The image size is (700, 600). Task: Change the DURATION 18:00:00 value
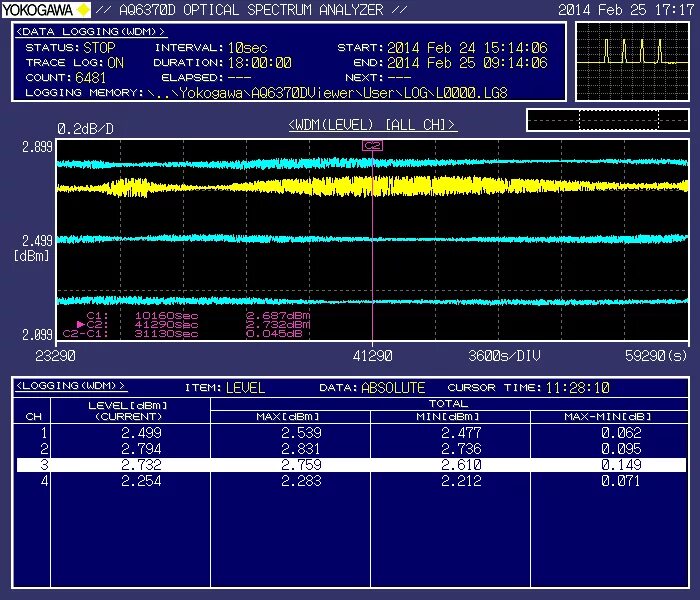(x=259, y=62)
